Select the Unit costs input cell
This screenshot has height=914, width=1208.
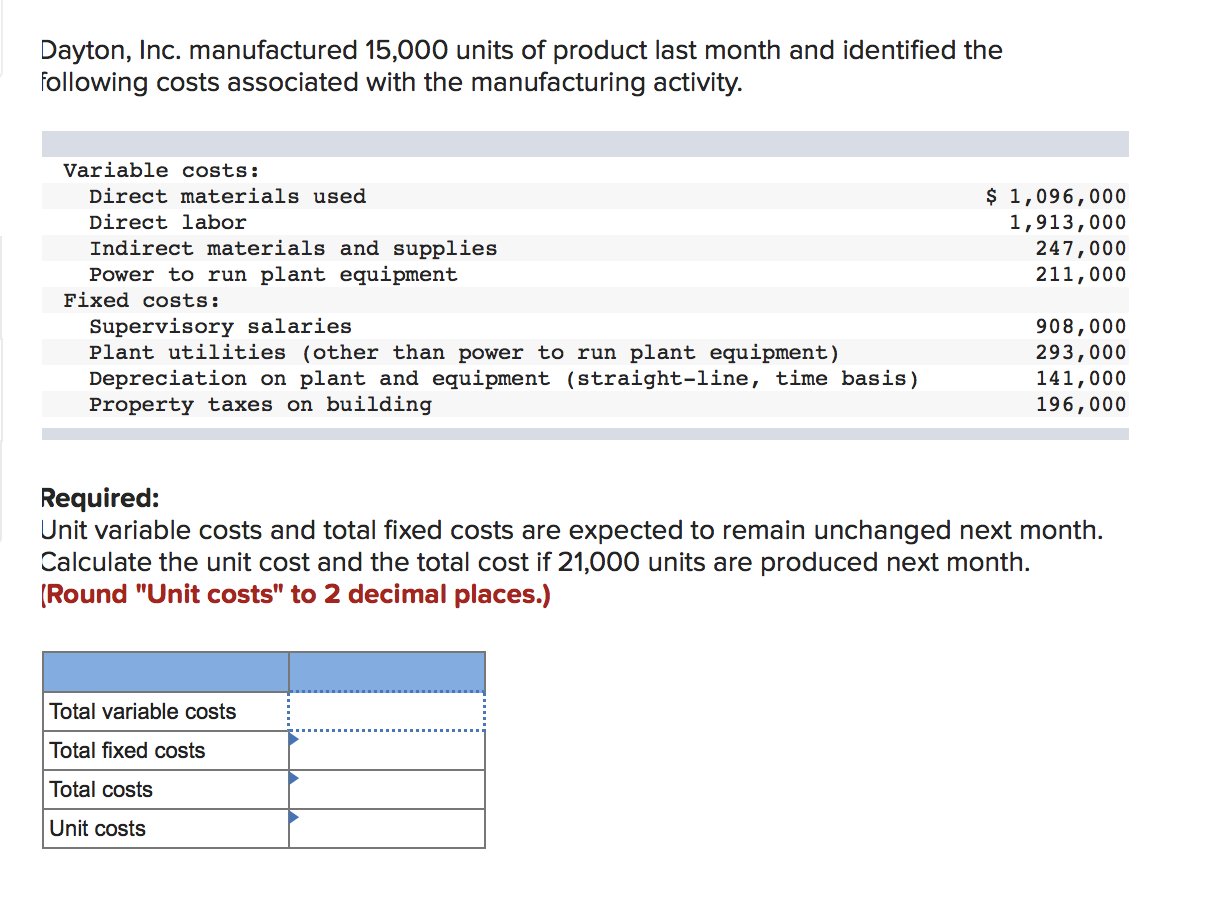(387, 829)
